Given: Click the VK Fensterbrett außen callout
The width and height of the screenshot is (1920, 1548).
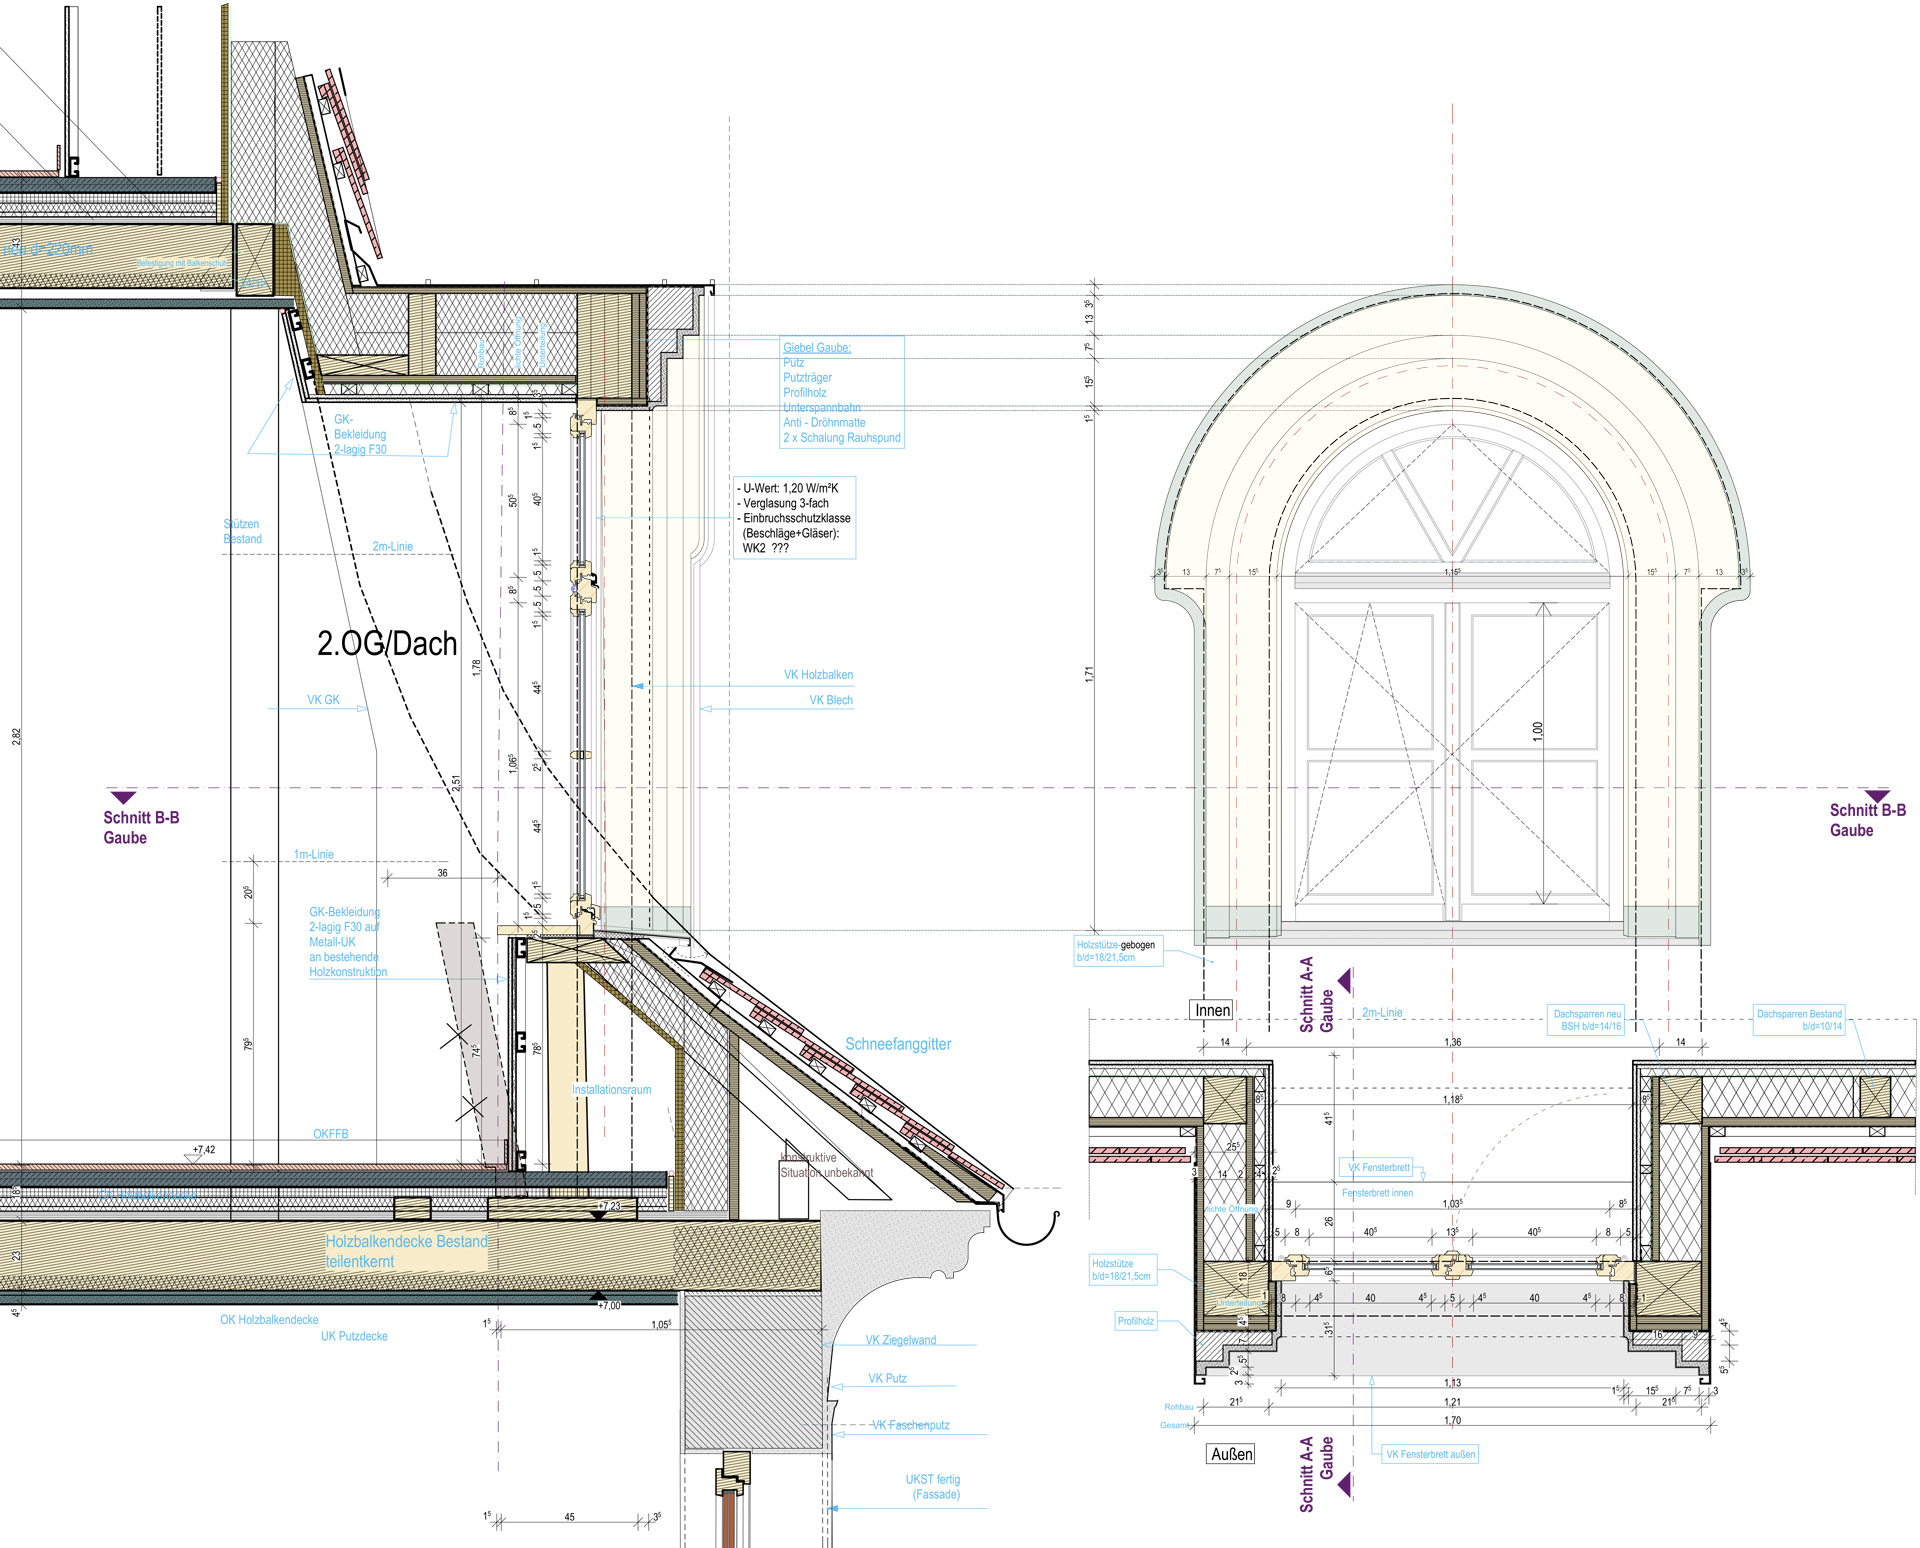Looking at the screenshot, I should (1430, 1454).
